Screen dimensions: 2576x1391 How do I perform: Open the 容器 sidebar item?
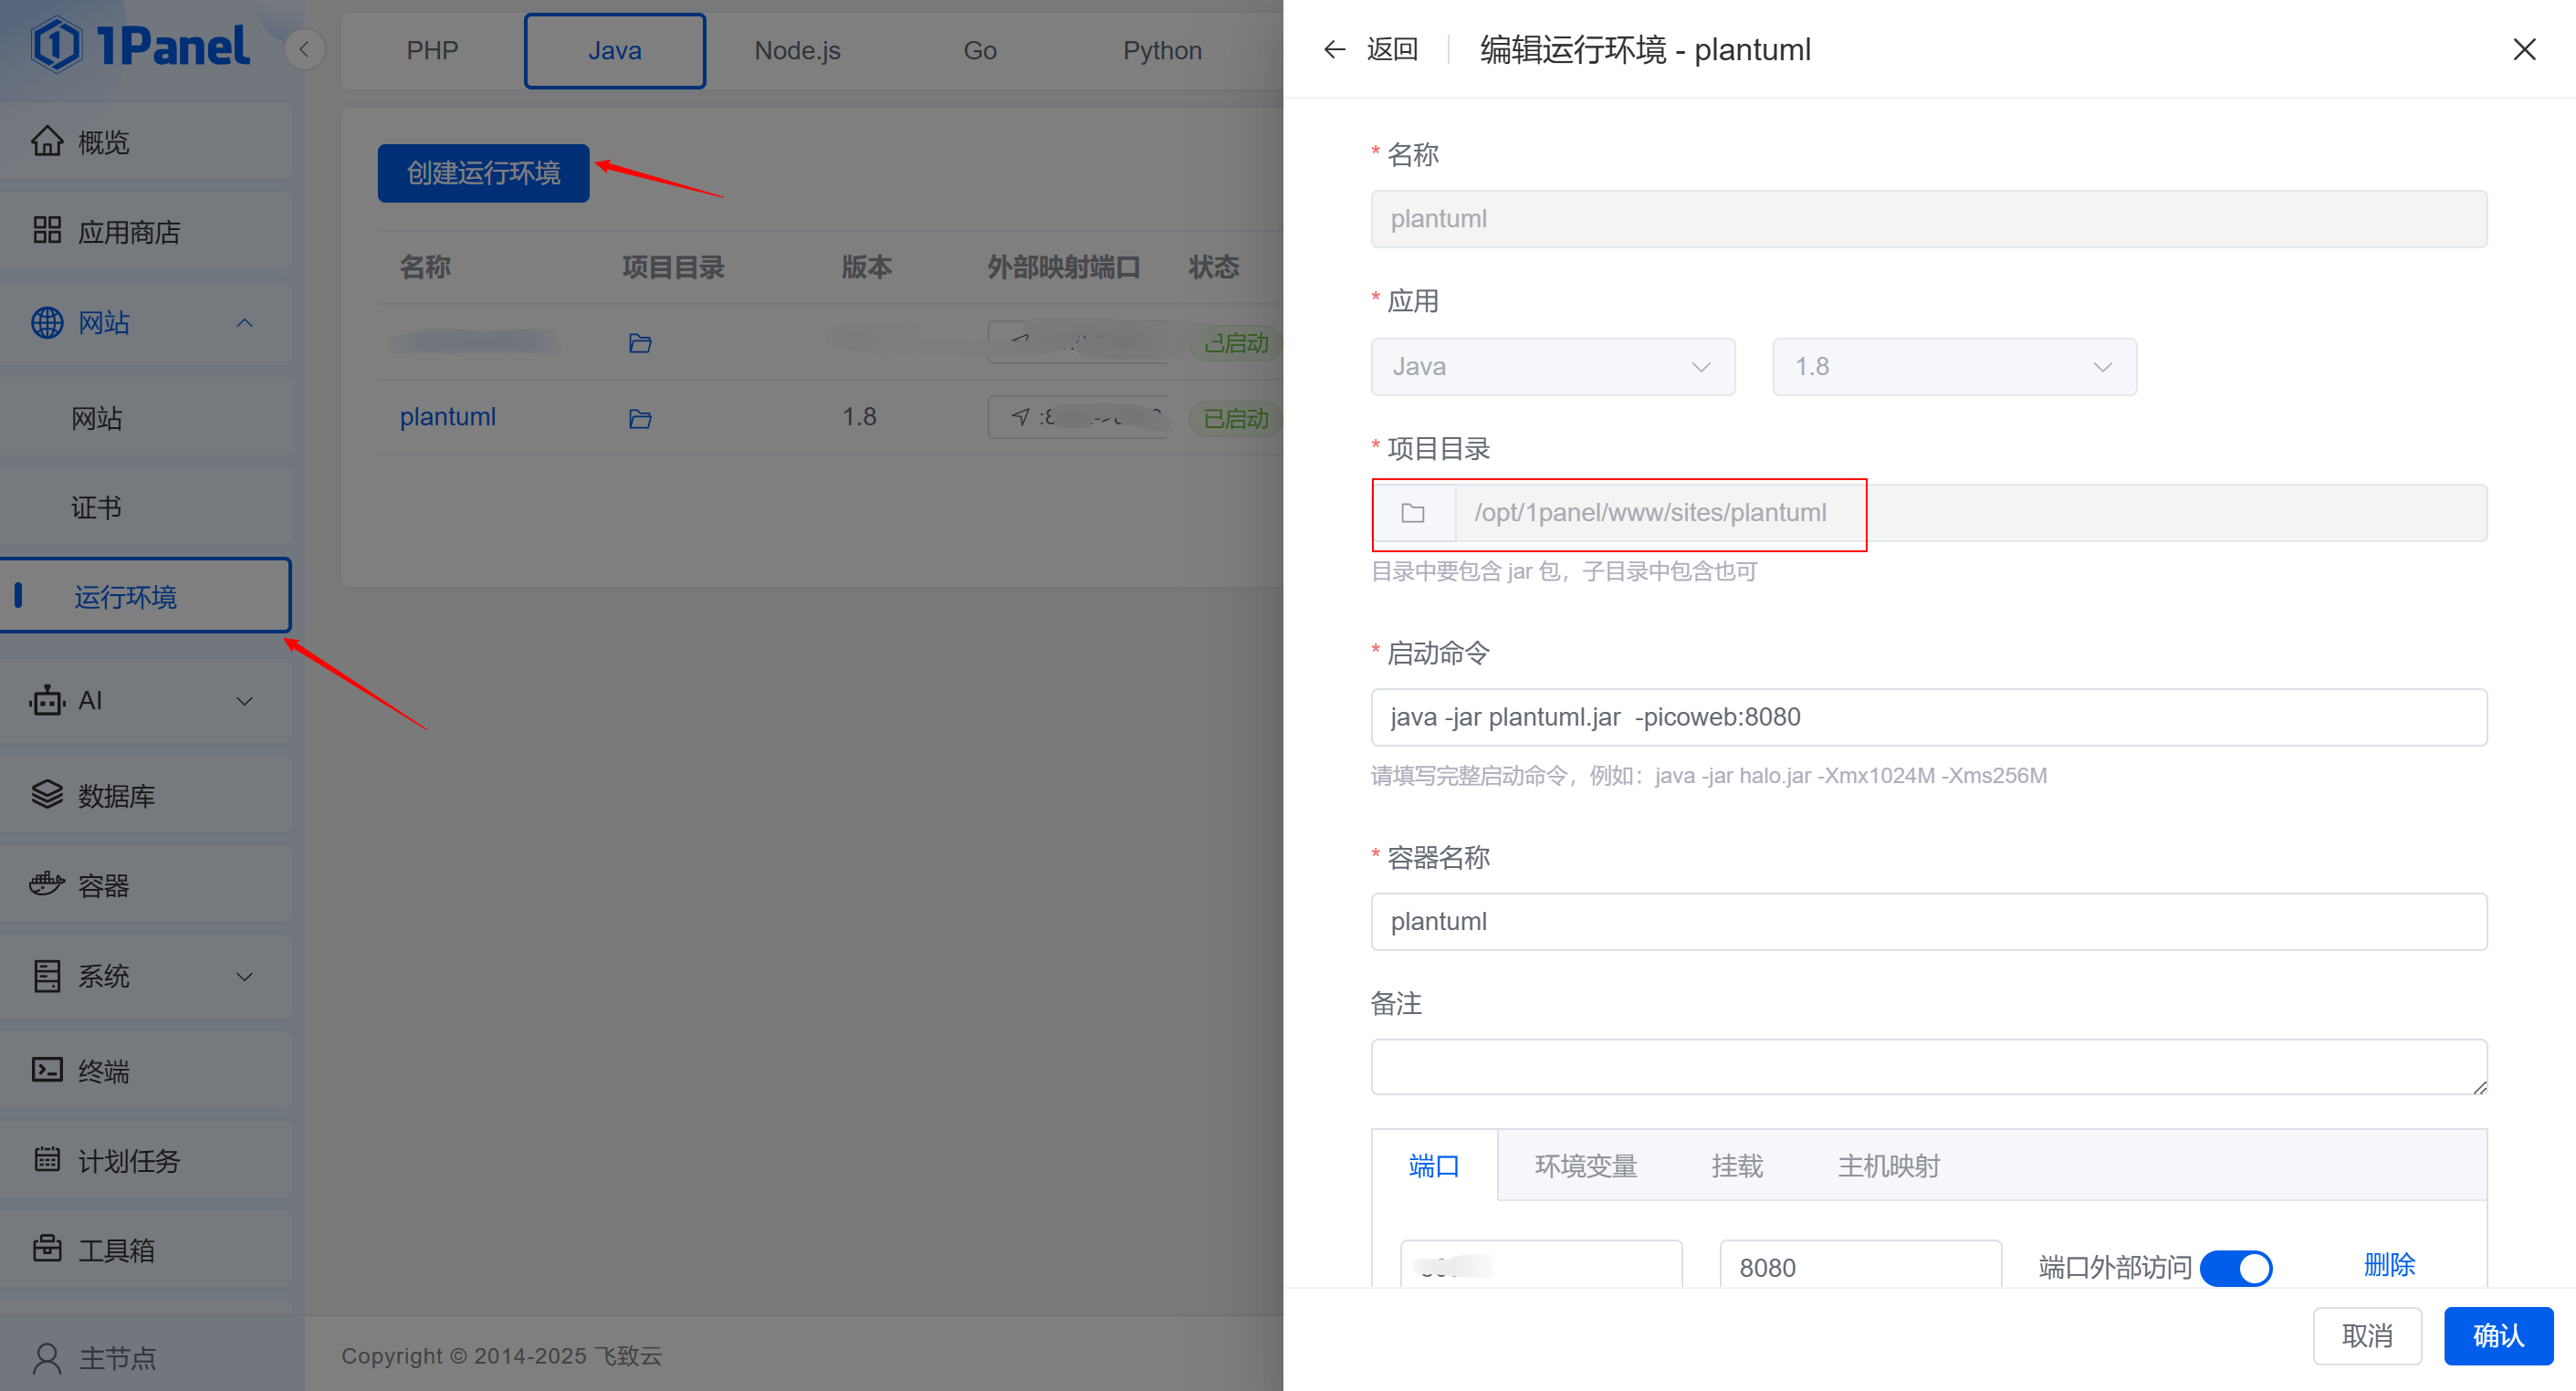pos(104,886)
